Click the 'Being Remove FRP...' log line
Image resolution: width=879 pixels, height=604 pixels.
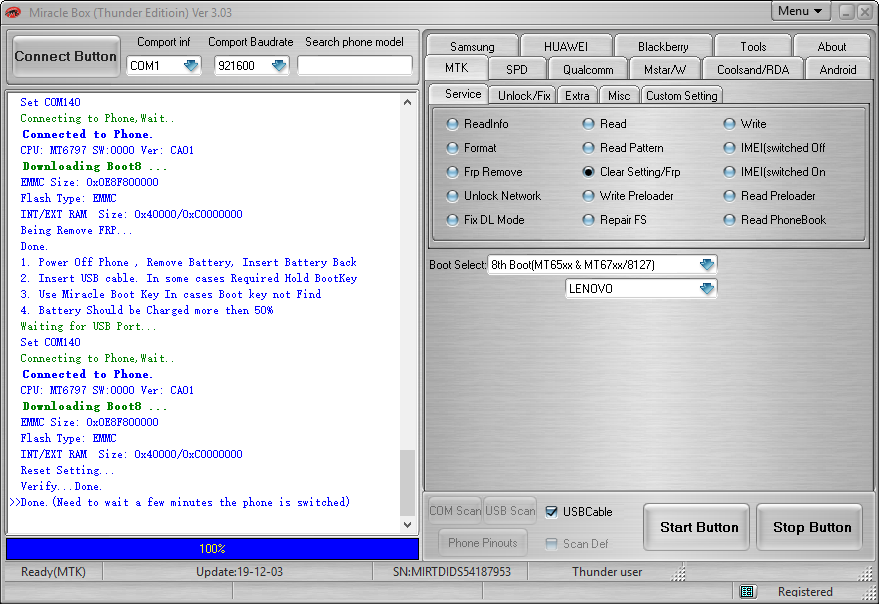pyautogui.click(x=76, y=230)
